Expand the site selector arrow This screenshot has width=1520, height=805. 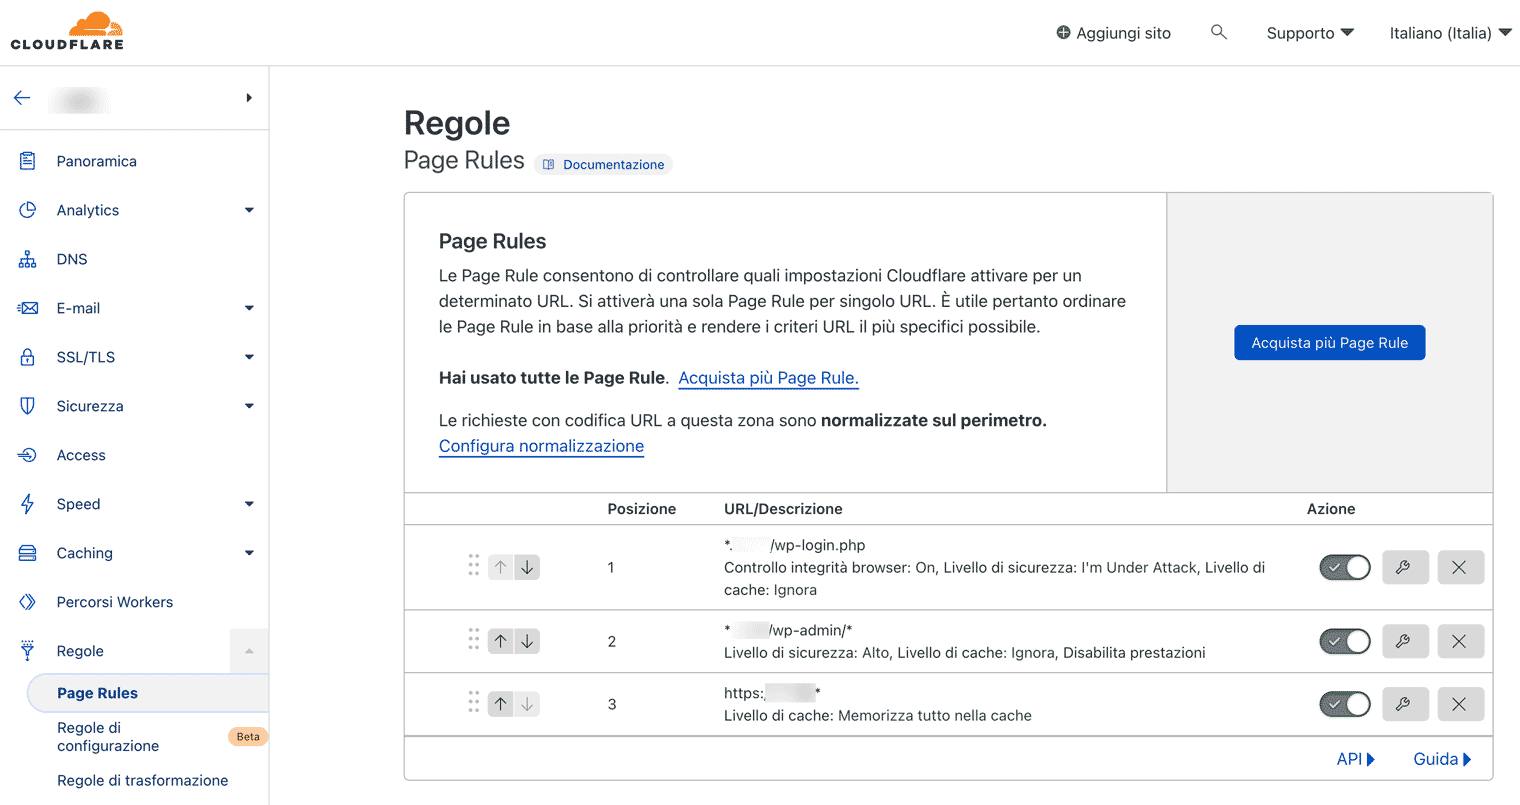coord(249,98)
